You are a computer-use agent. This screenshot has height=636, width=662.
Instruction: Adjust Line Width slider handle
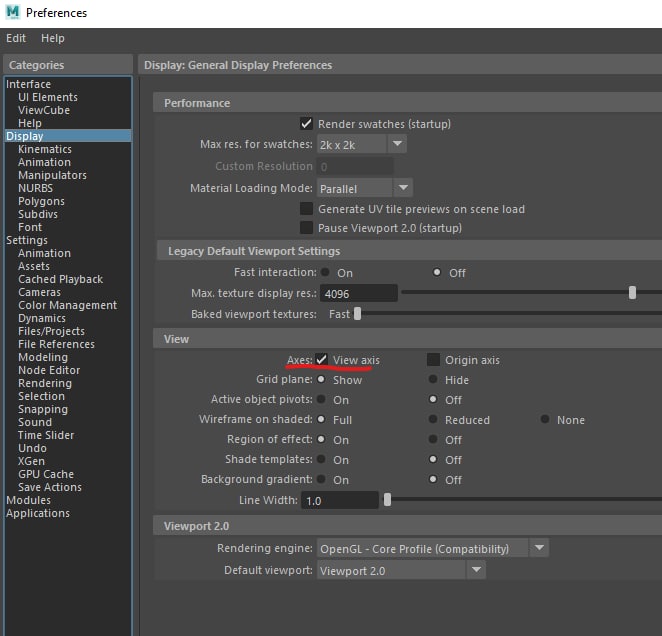pos(387,500)
